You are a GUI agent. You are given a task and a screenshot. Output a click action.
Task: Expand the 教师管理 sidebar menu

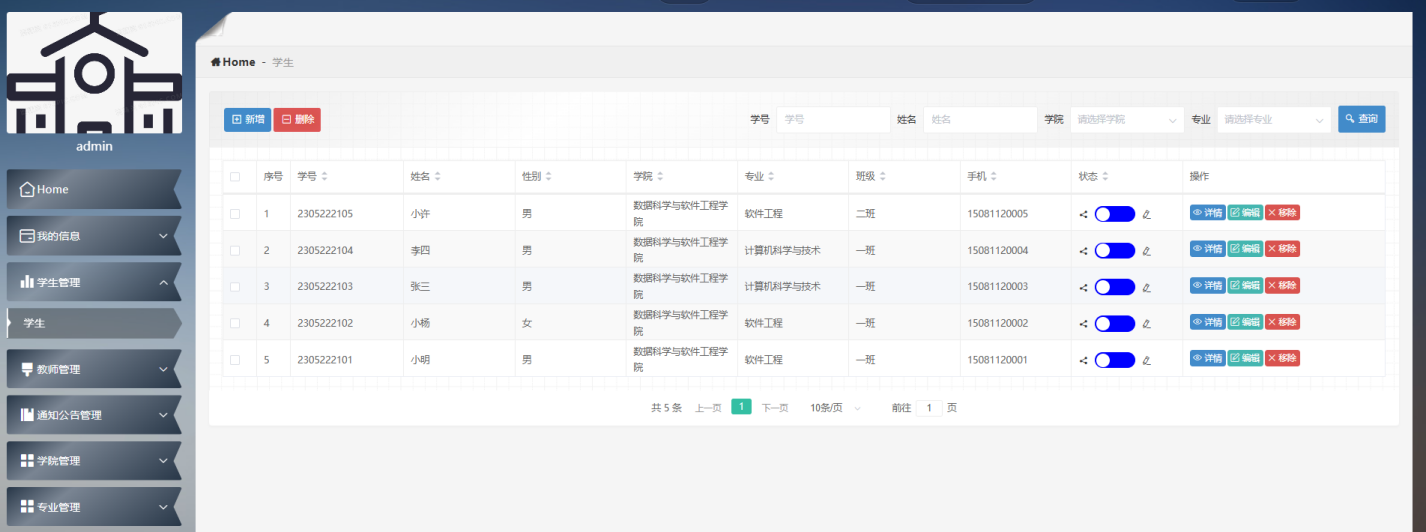pyautogui.click(x=94, y=369)
